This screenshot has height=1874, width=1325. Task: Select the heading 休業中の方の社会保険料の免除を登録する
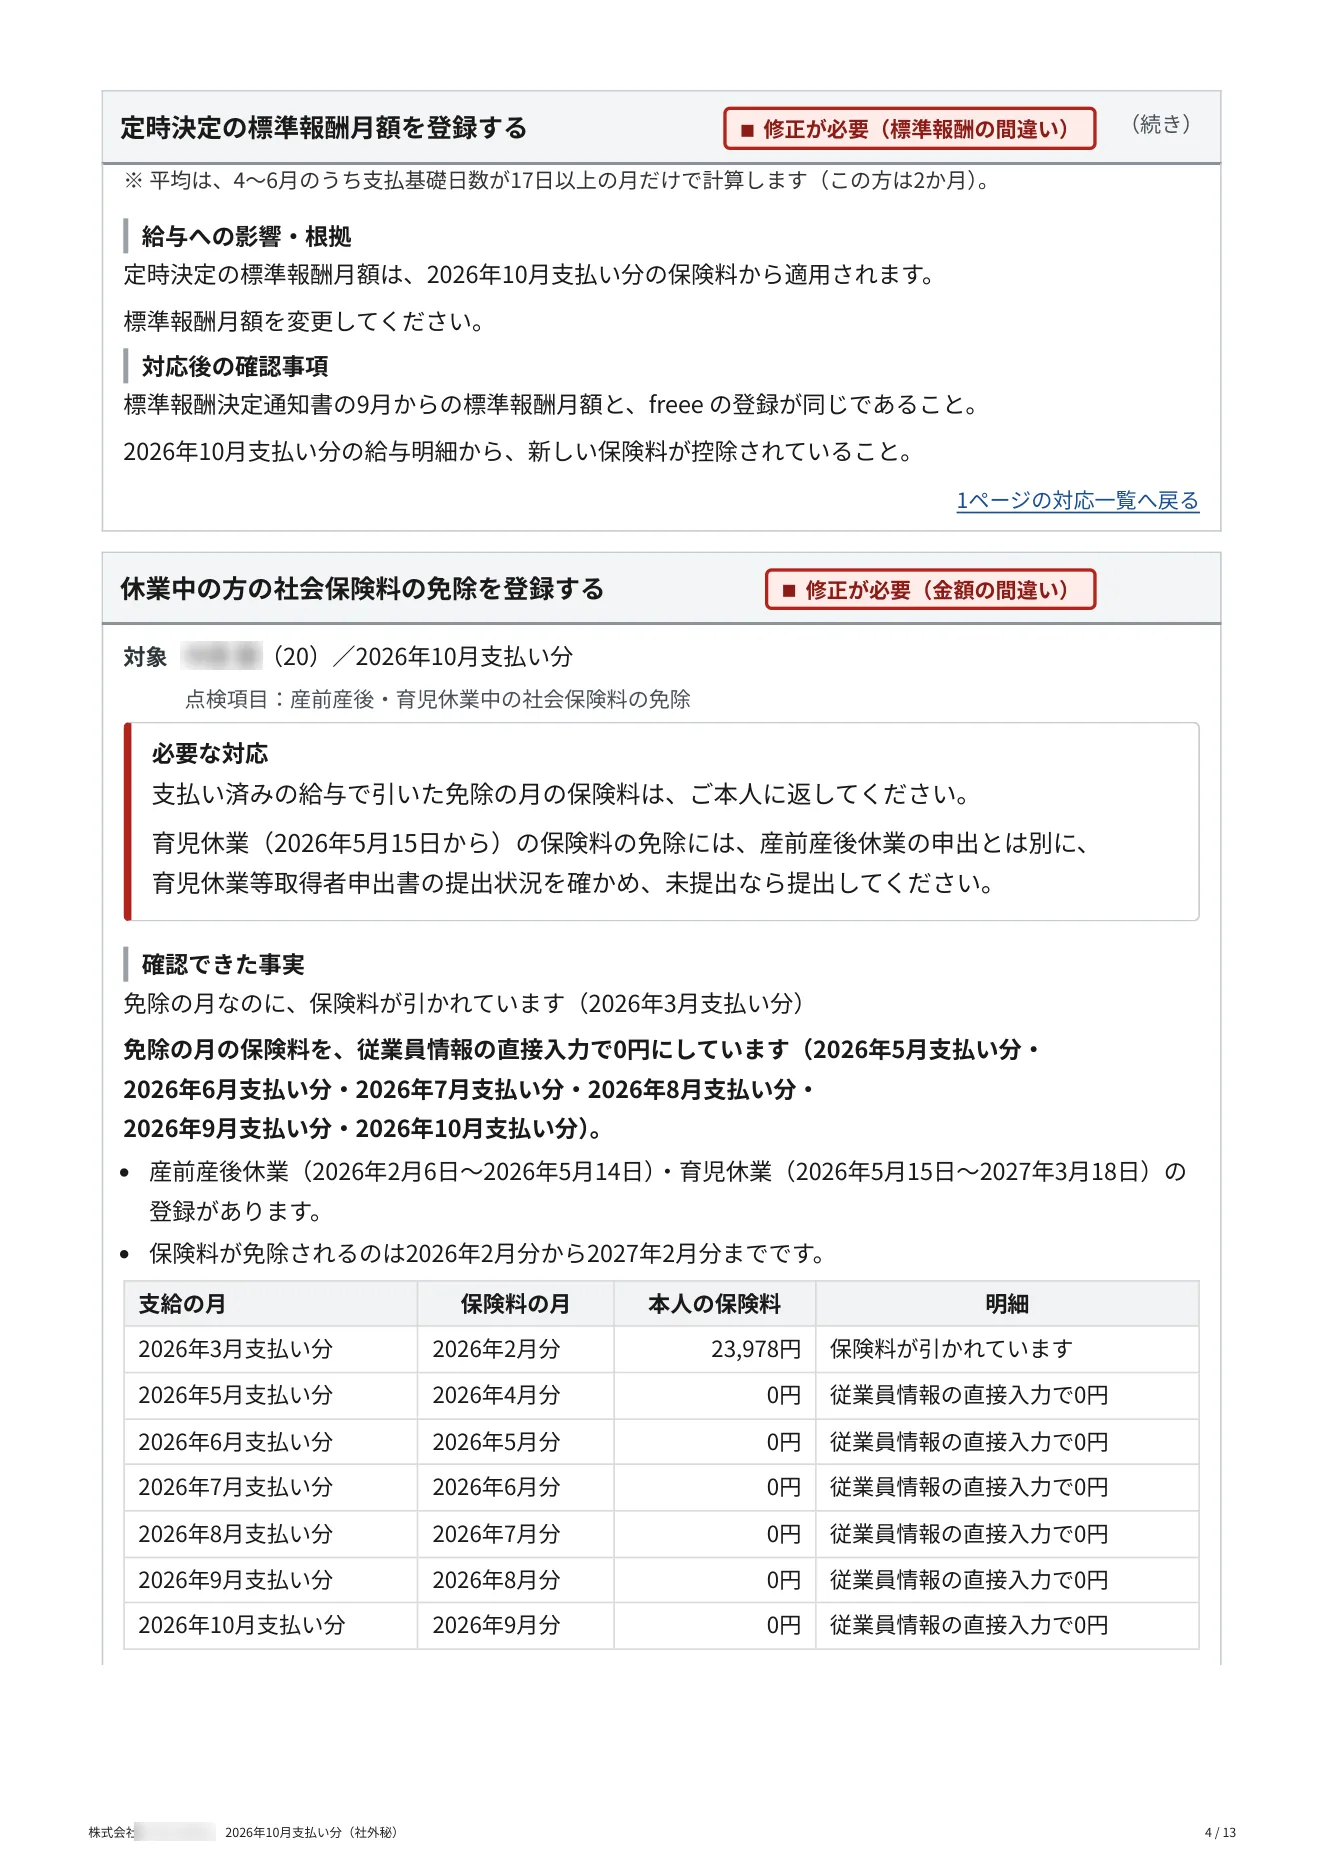click(362, 589)
